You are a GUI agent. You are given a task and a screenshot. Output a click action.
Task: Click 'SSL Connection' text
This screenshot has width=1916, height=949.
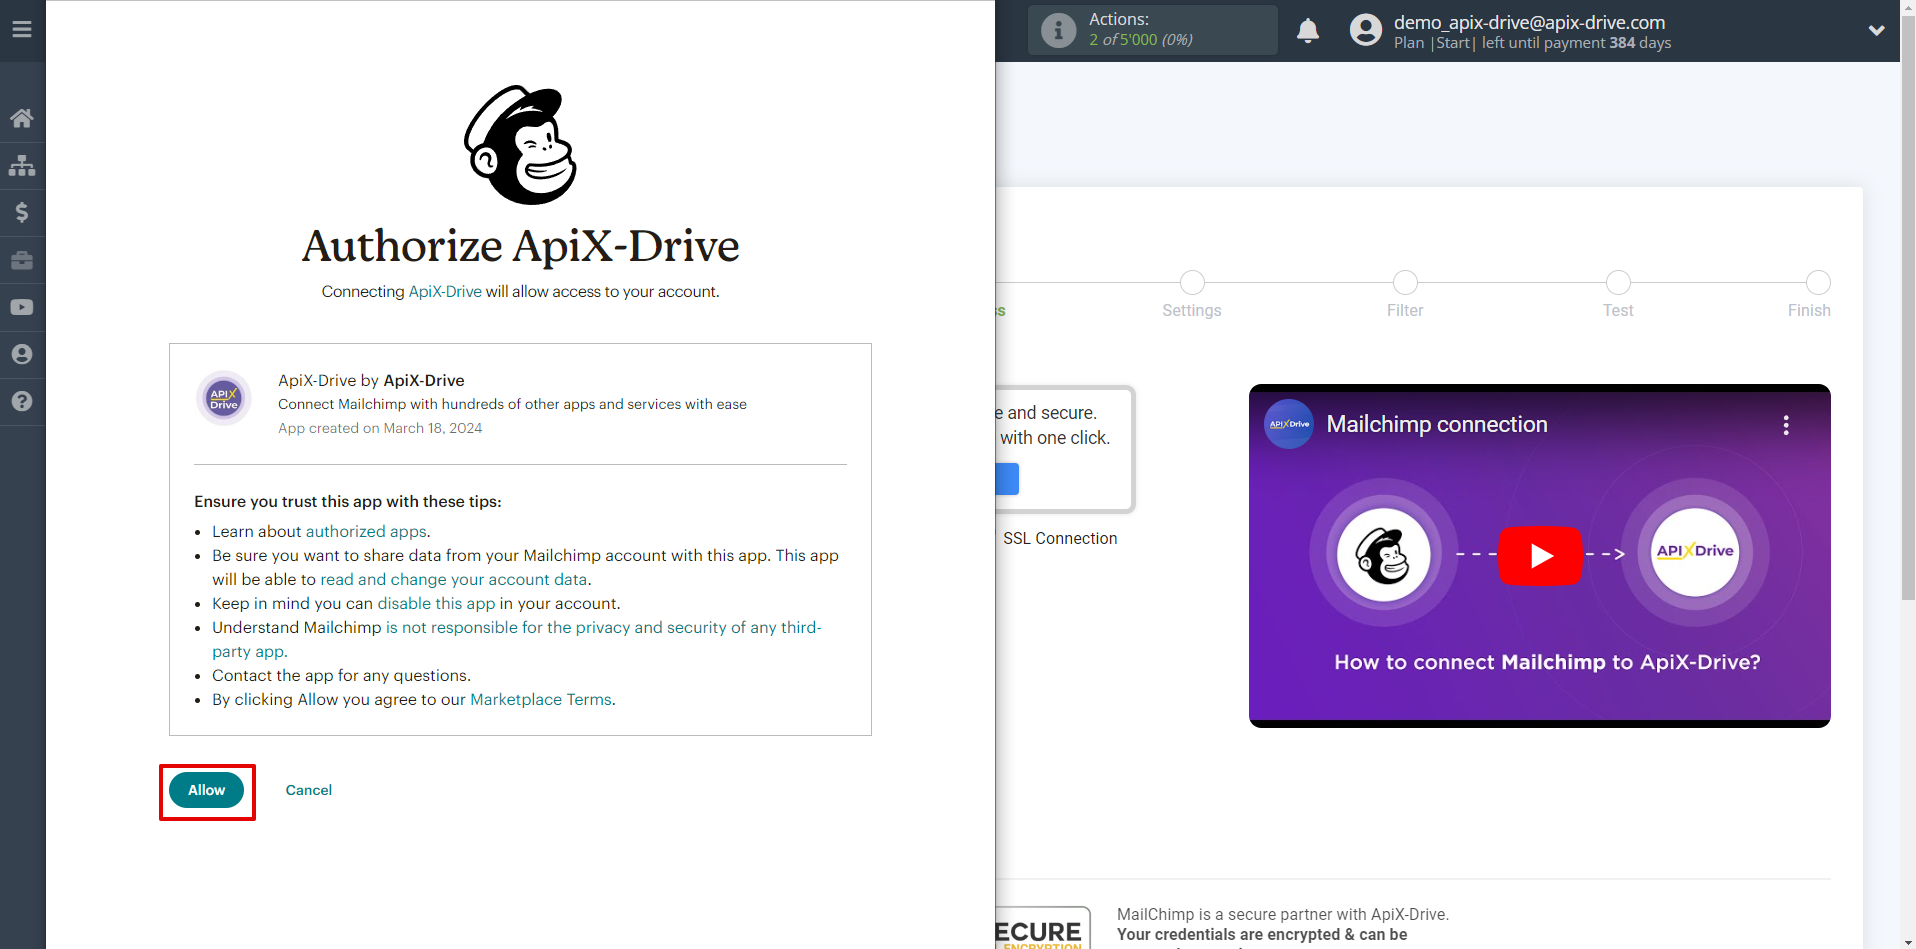tap(1060, 538)
